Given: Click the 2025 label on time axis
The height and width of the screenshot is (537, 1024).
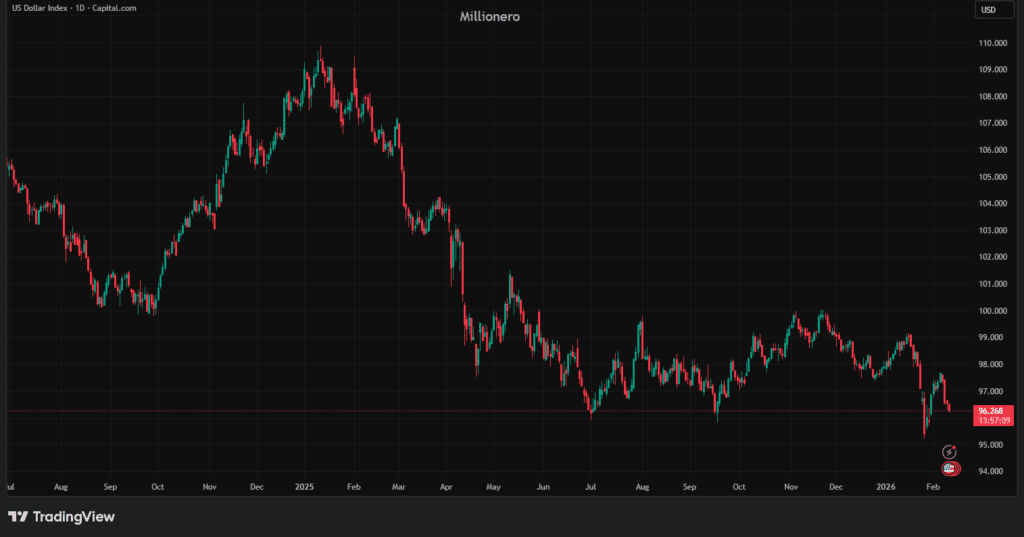Looking at the screenshot, I should coord(304,486).
